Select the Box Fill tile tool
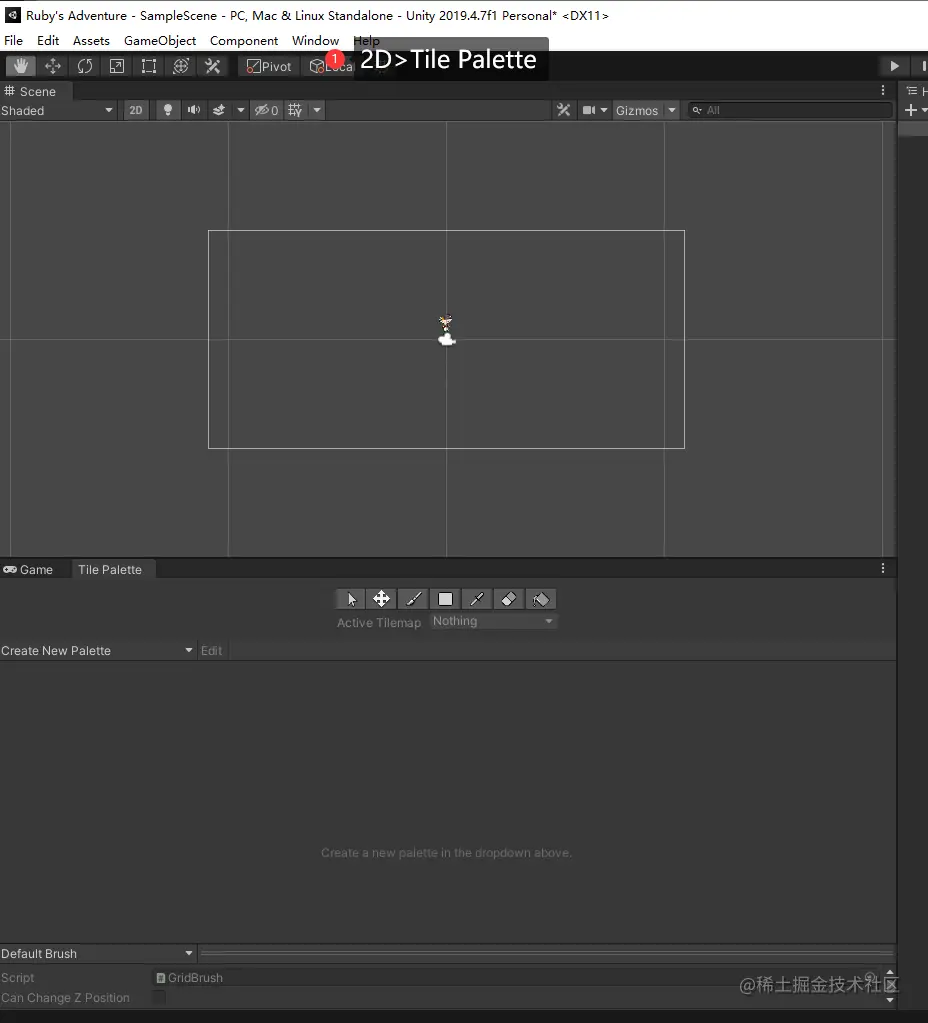928x1023 pixels. tap(446, 599)
